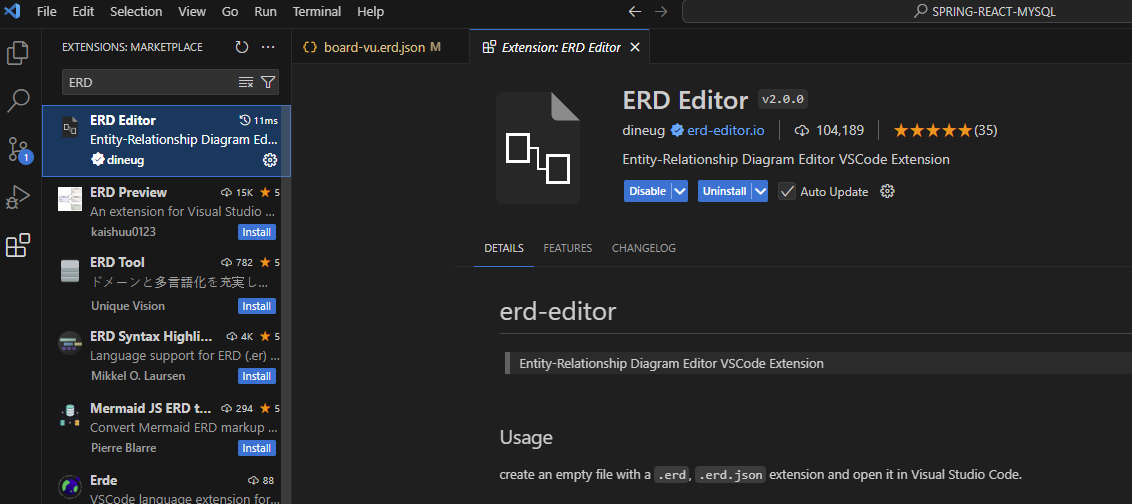Open manage gear for ERD Editor list item
This screenshot has width=1132, height=504.
tap(270, 160)
